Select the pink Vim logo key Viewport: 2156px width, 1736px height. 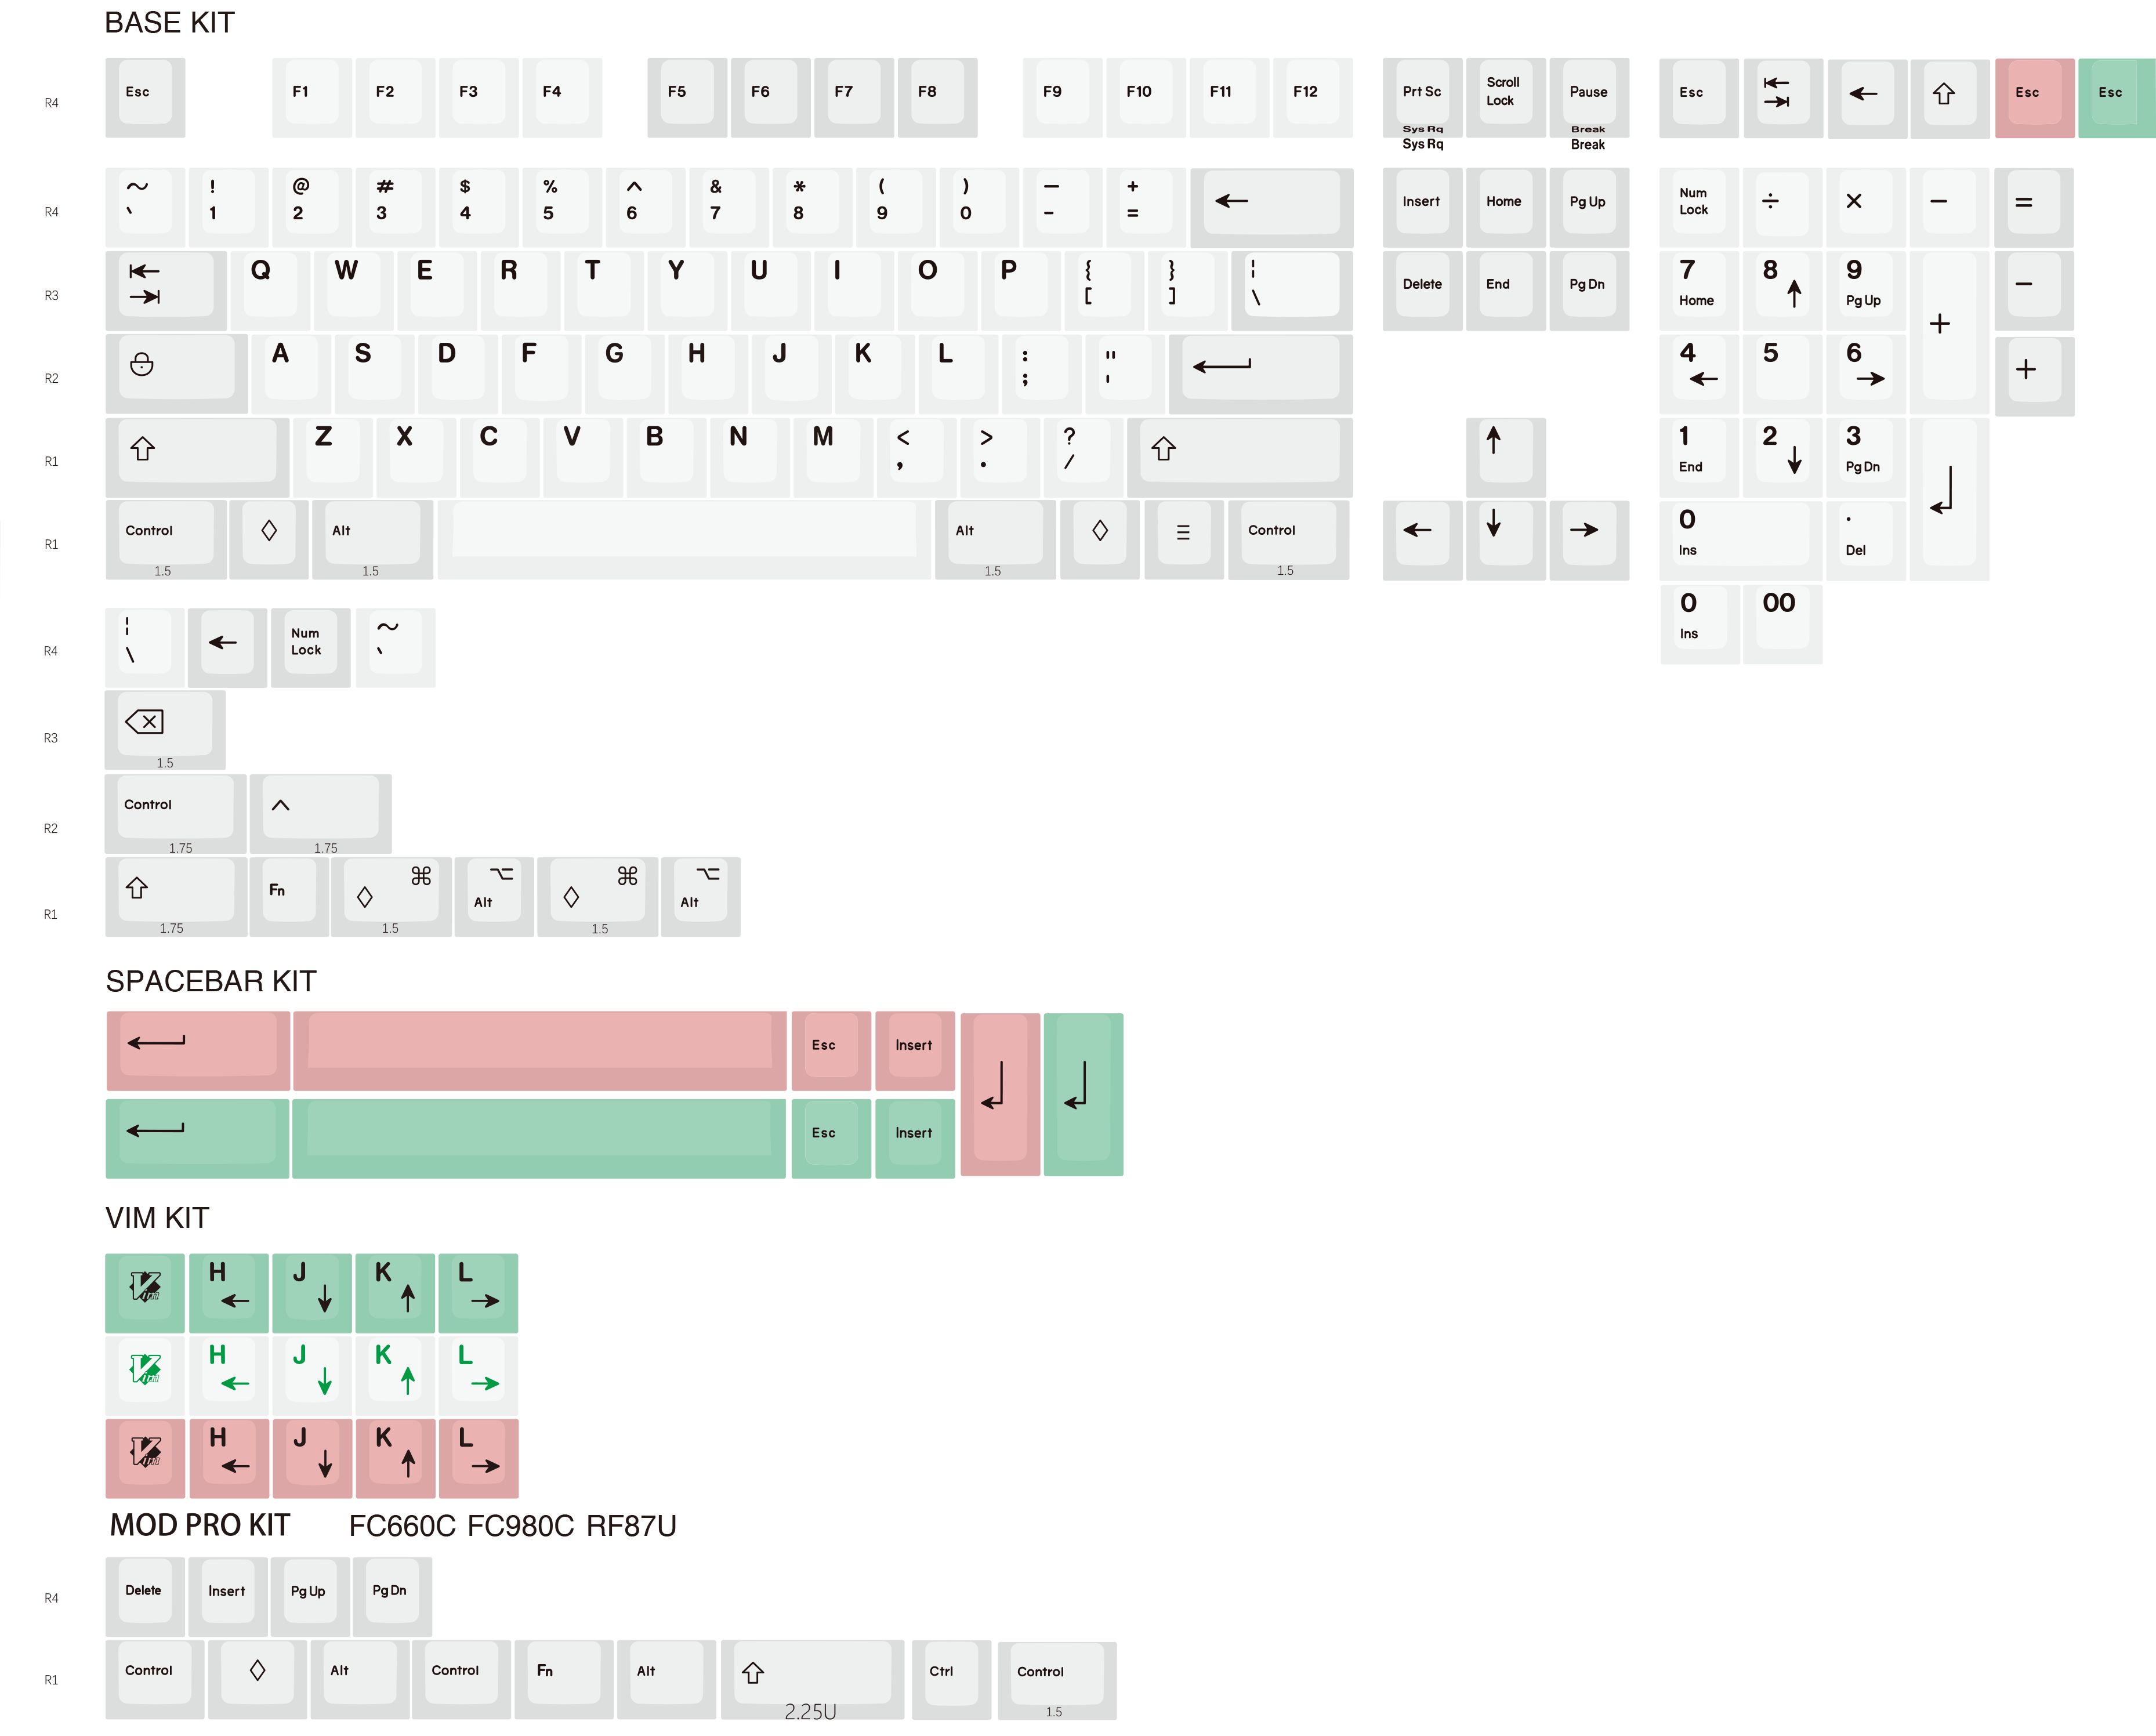tap(145, 1458)
